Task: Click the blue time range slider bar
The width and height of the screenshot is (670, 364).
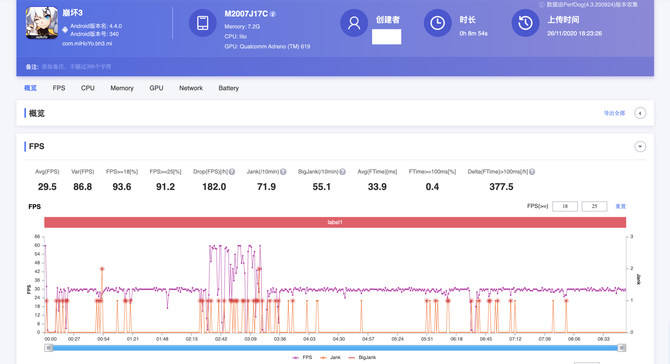Action: pyautogui.click(x=335, y=348)
